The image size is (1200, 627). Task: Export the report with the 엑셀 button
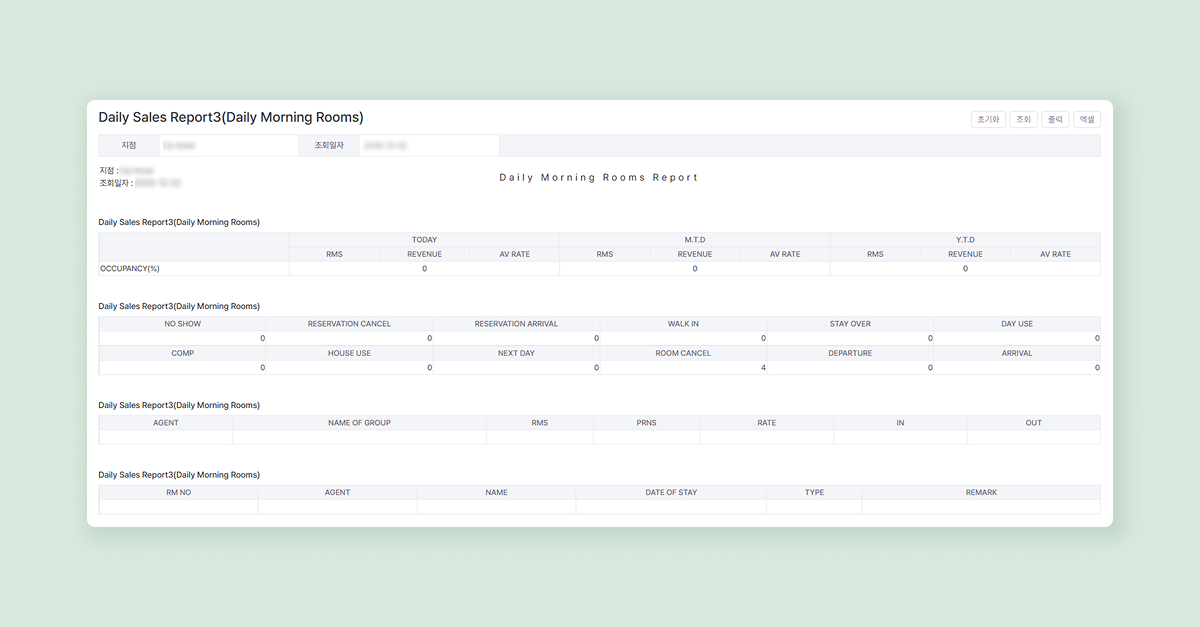[x=1086, y=119]
